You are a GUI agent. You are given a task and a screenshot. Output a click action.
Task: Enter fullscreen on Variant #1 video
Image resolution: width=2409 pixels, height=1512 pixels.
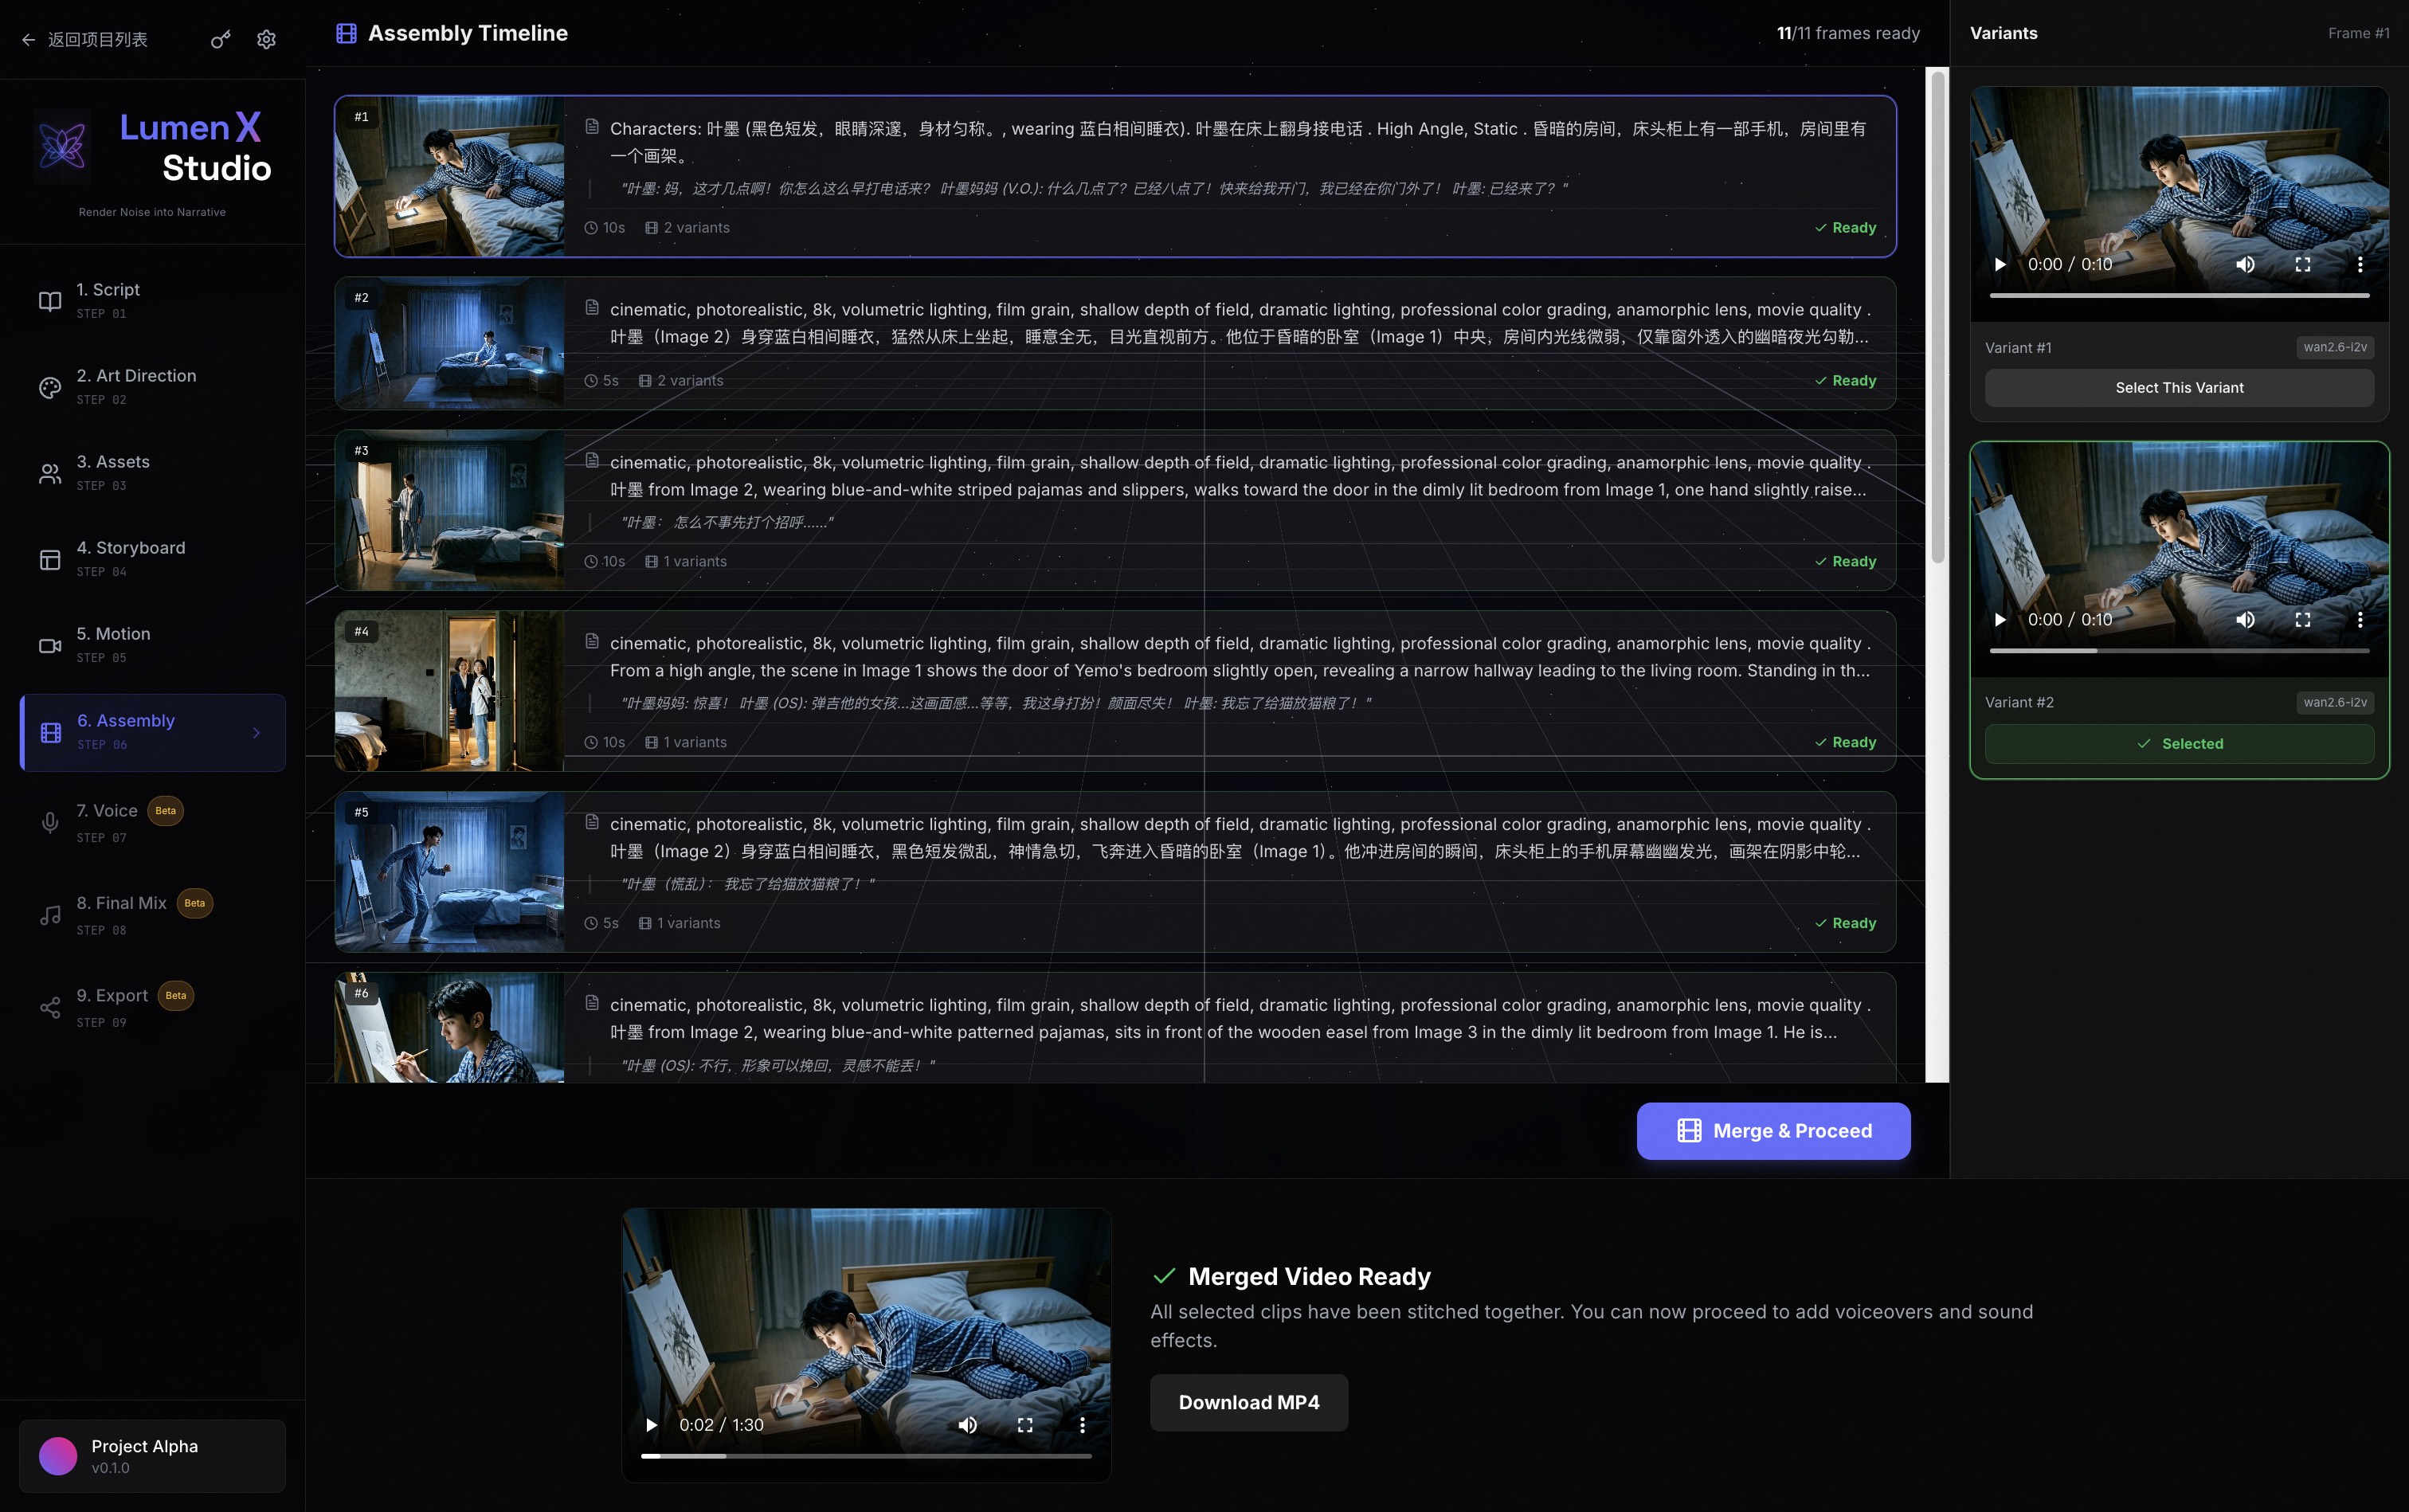[2303, 264]
